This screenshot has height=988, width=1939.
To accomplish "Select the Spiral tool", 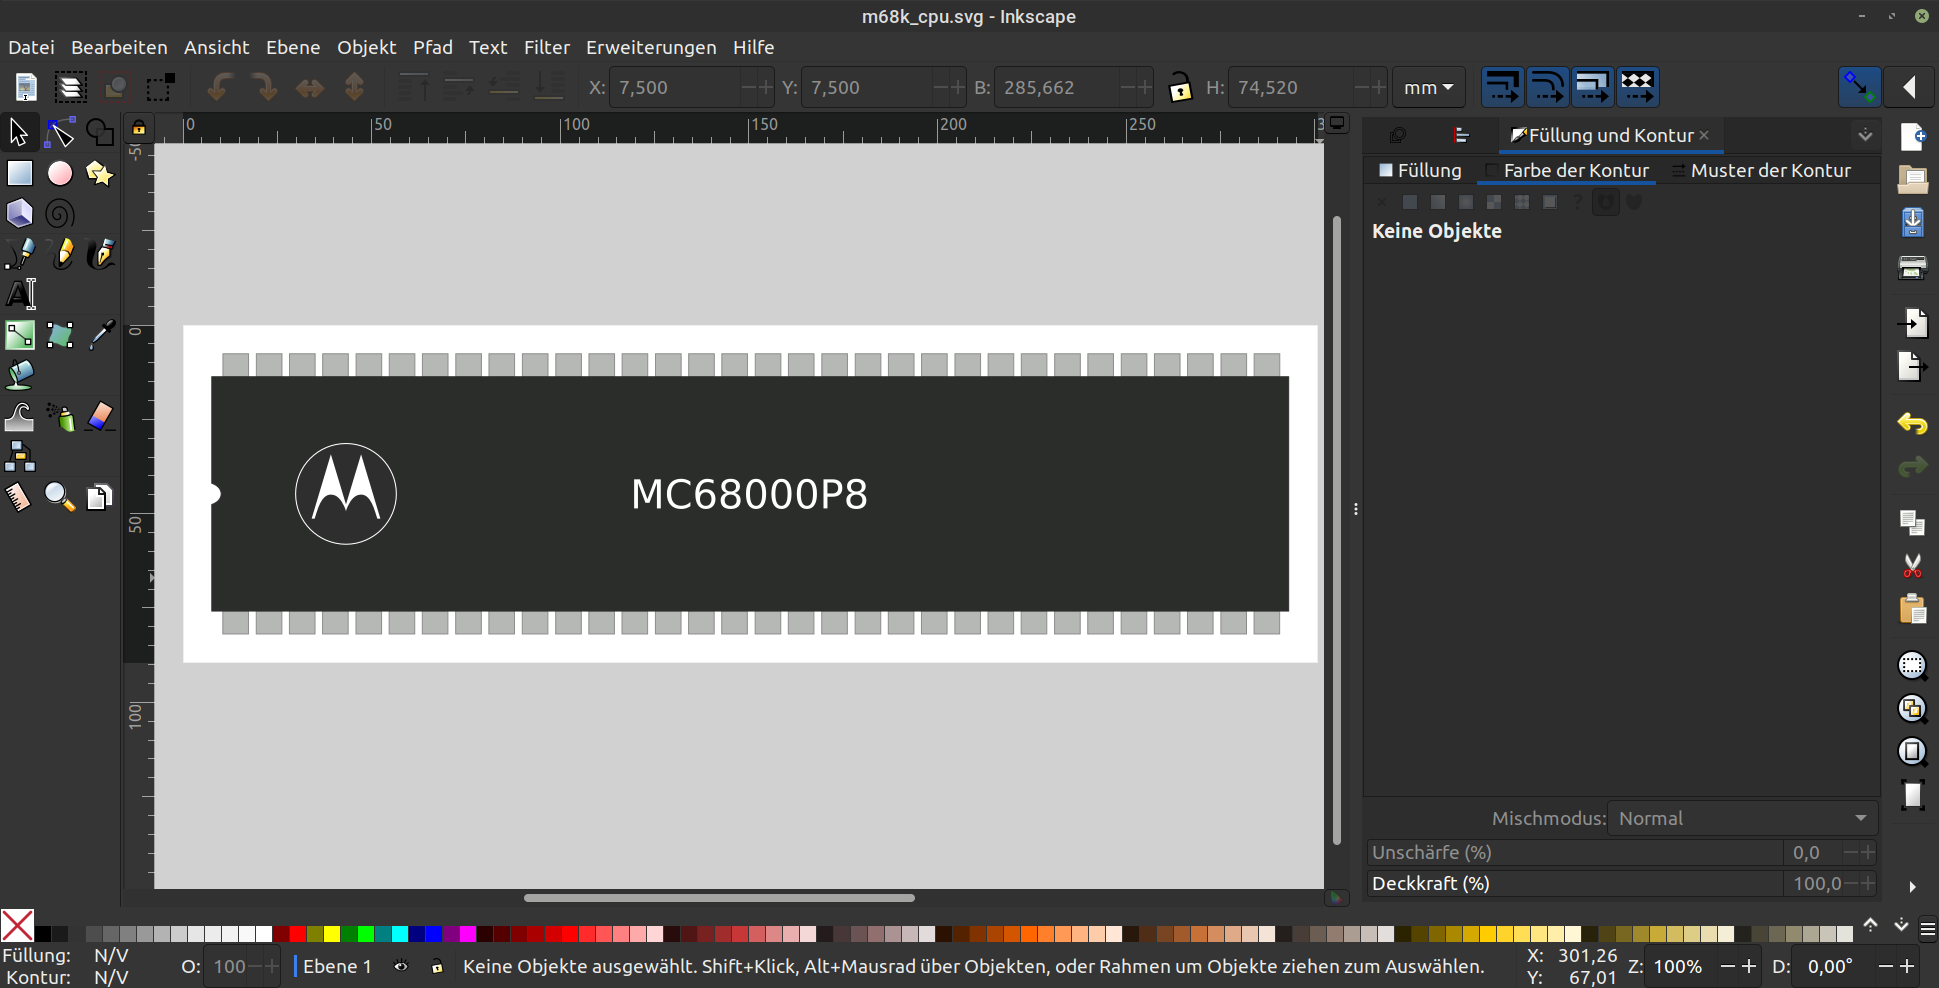I will (x=60, y=213).
